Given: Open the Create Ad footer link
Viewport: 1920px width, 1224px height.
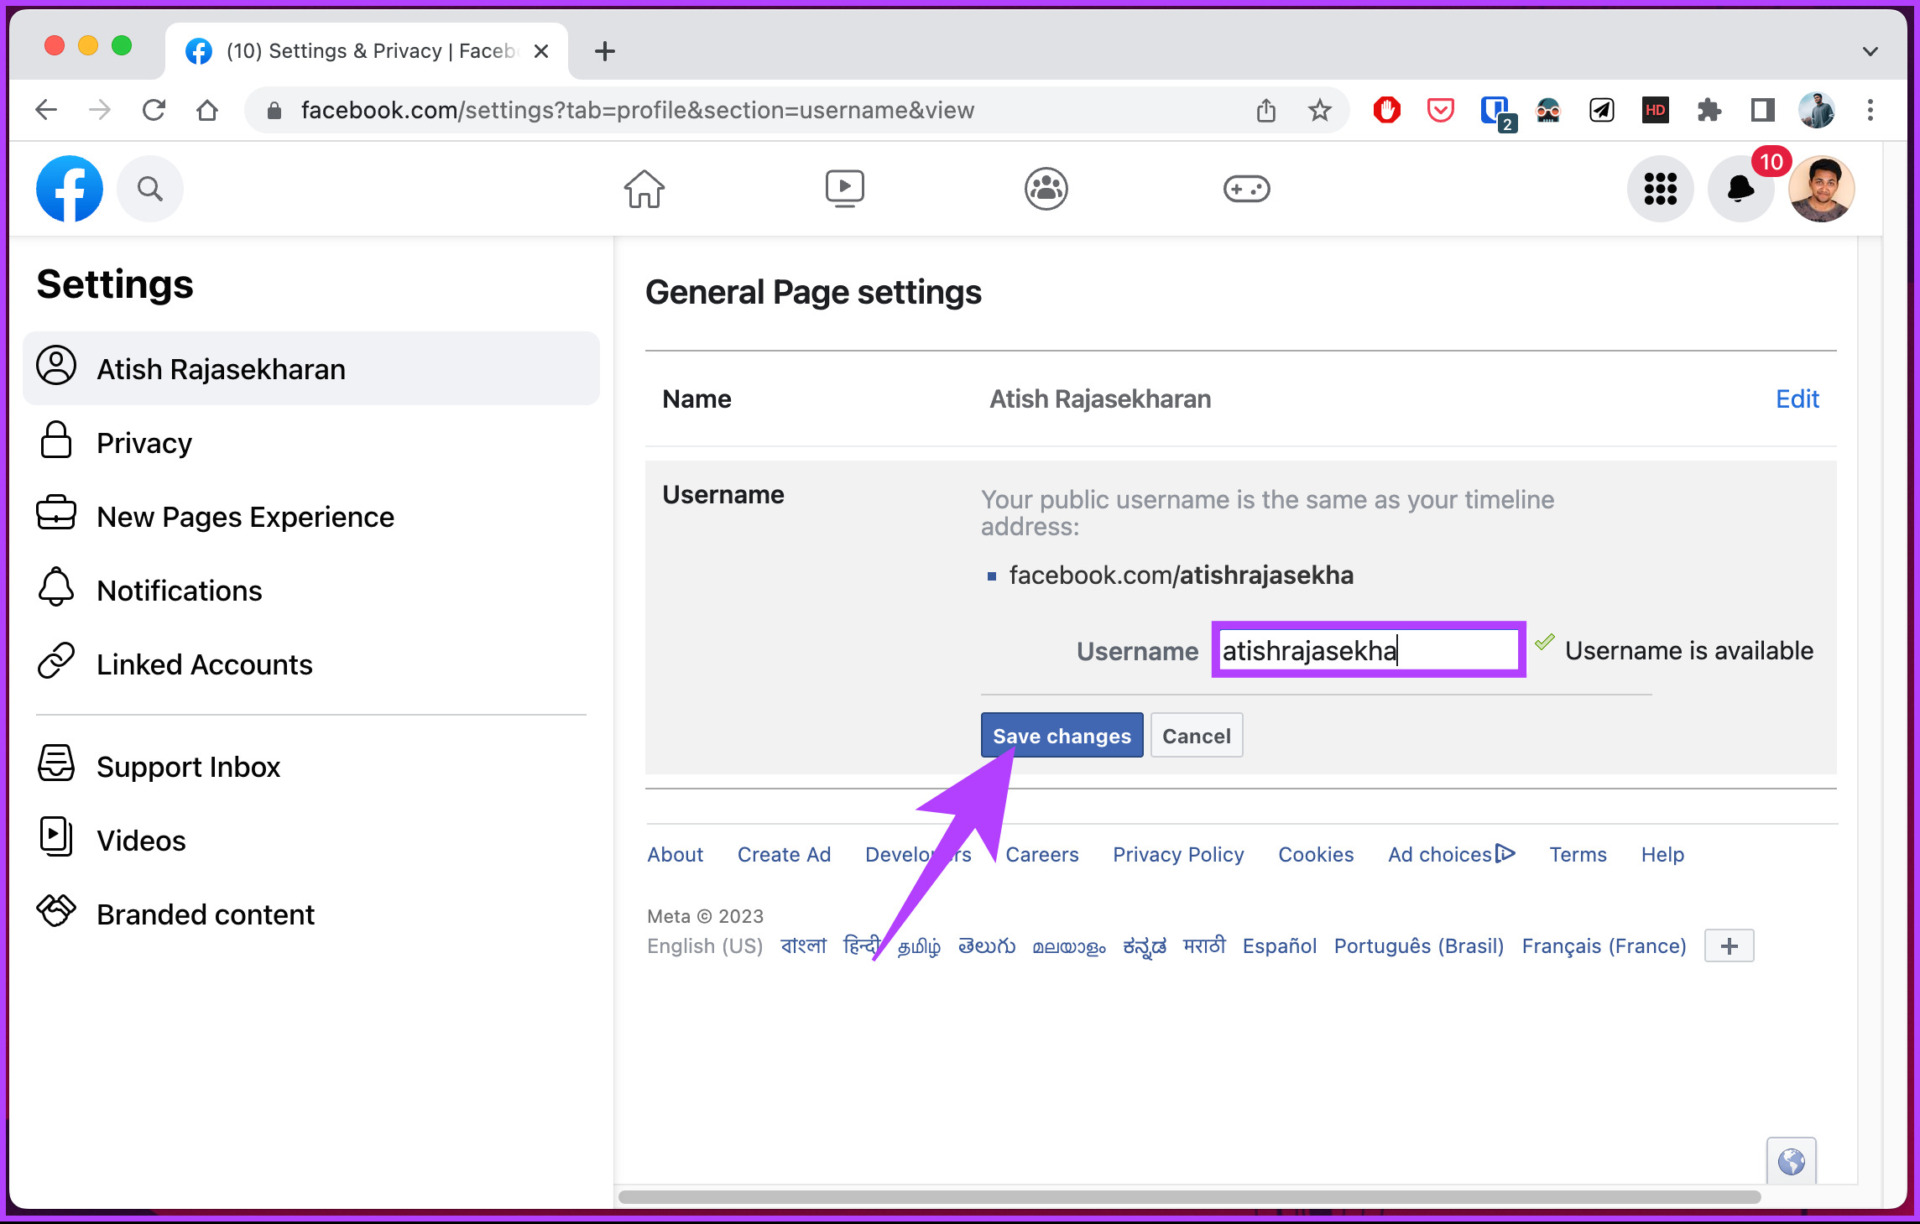Looking at the screenshot, I should pos(784,854).
